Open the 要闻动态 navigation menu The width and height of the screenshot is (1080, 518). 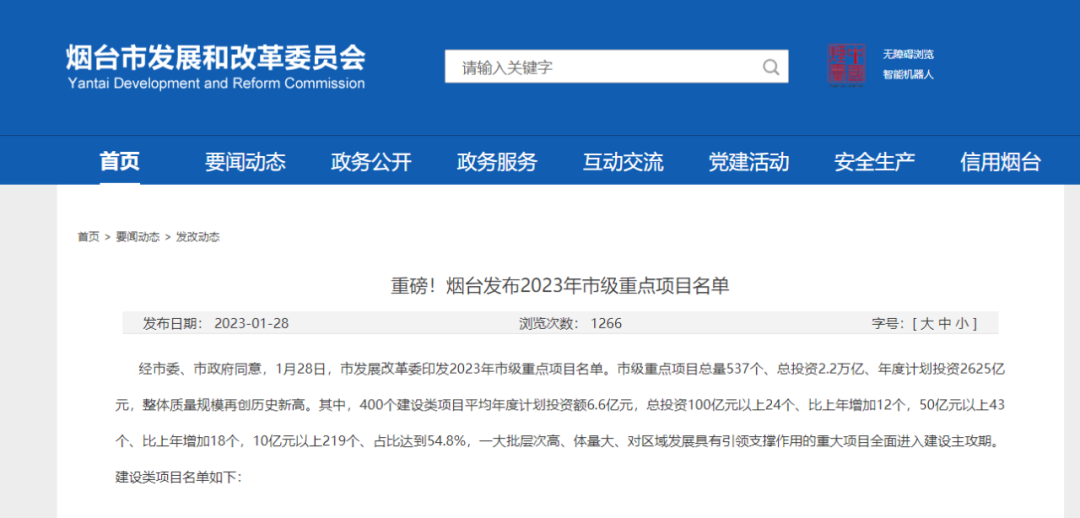[245, 161]
